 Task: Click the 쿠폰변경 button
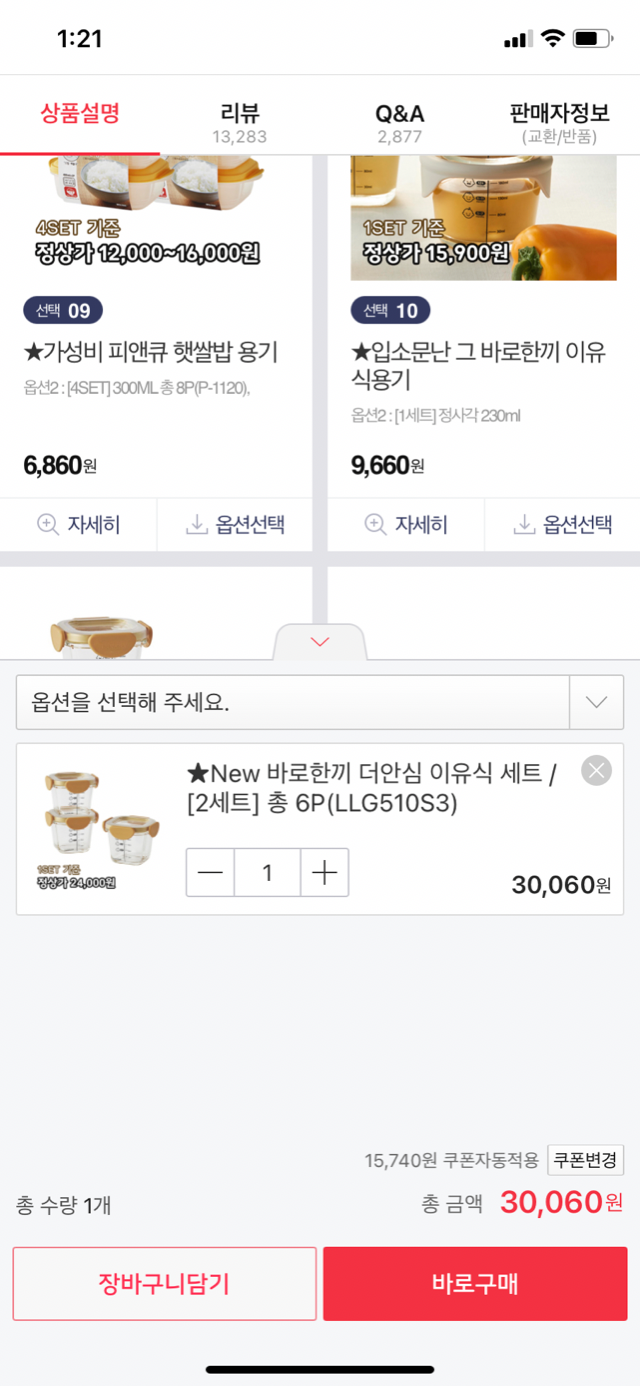(585, 1160)
